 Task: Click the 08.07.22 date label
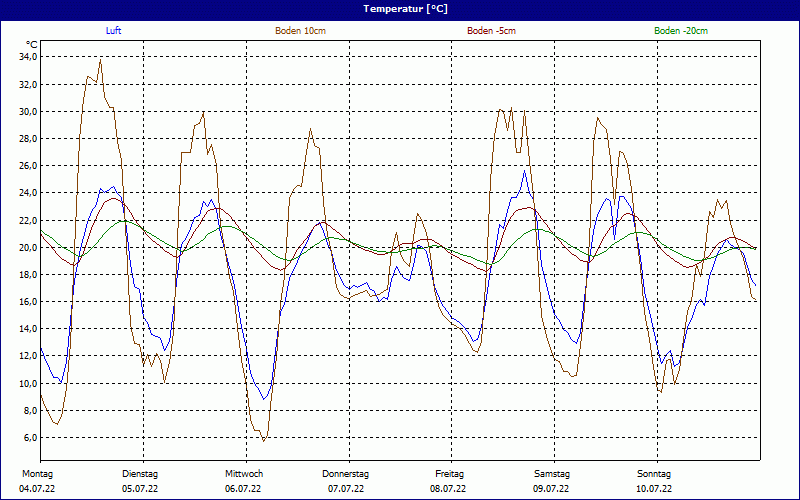tap(448, 489)
